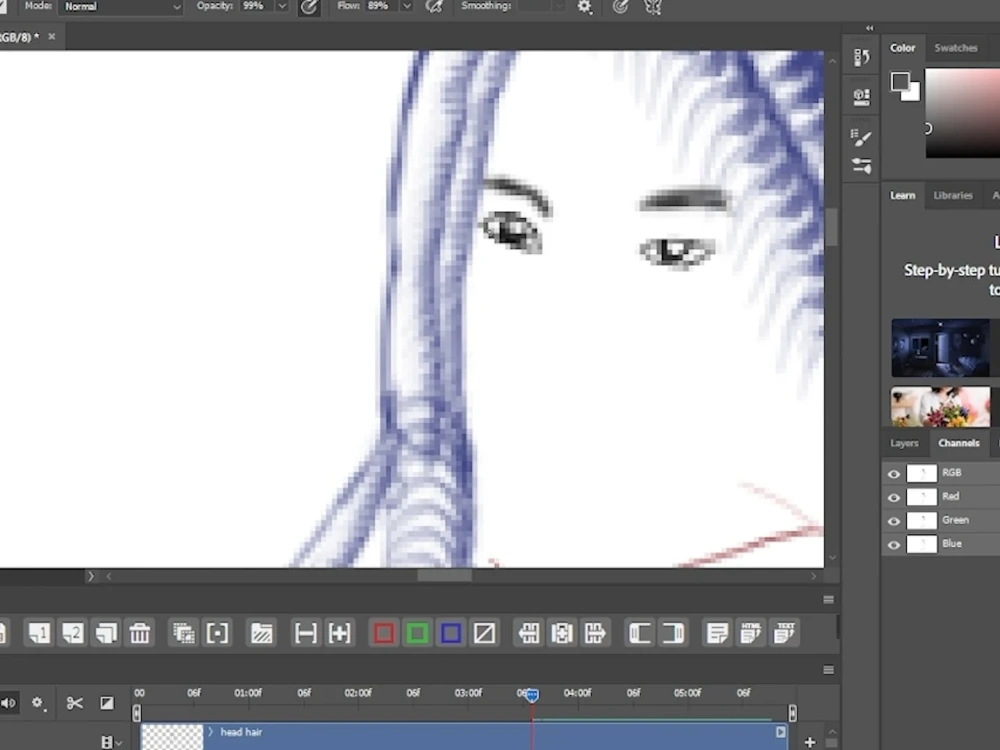1000x750 pixels.
Task: Open the timeline settings gear icon
Action: [39, 703]
